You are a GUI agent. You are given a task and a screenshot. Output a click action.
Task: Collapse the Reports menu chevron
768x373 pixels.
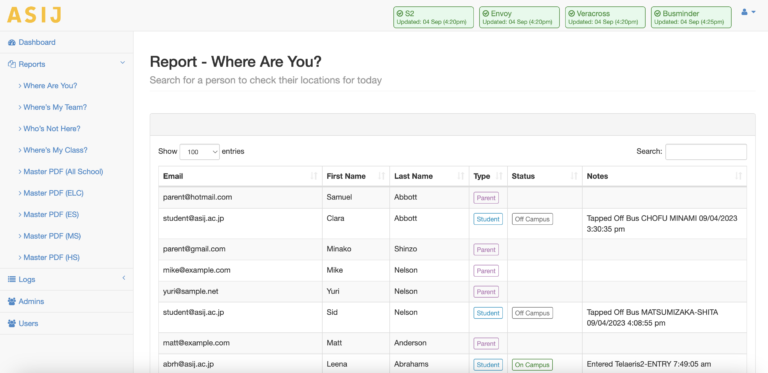(x=123, y=63)
